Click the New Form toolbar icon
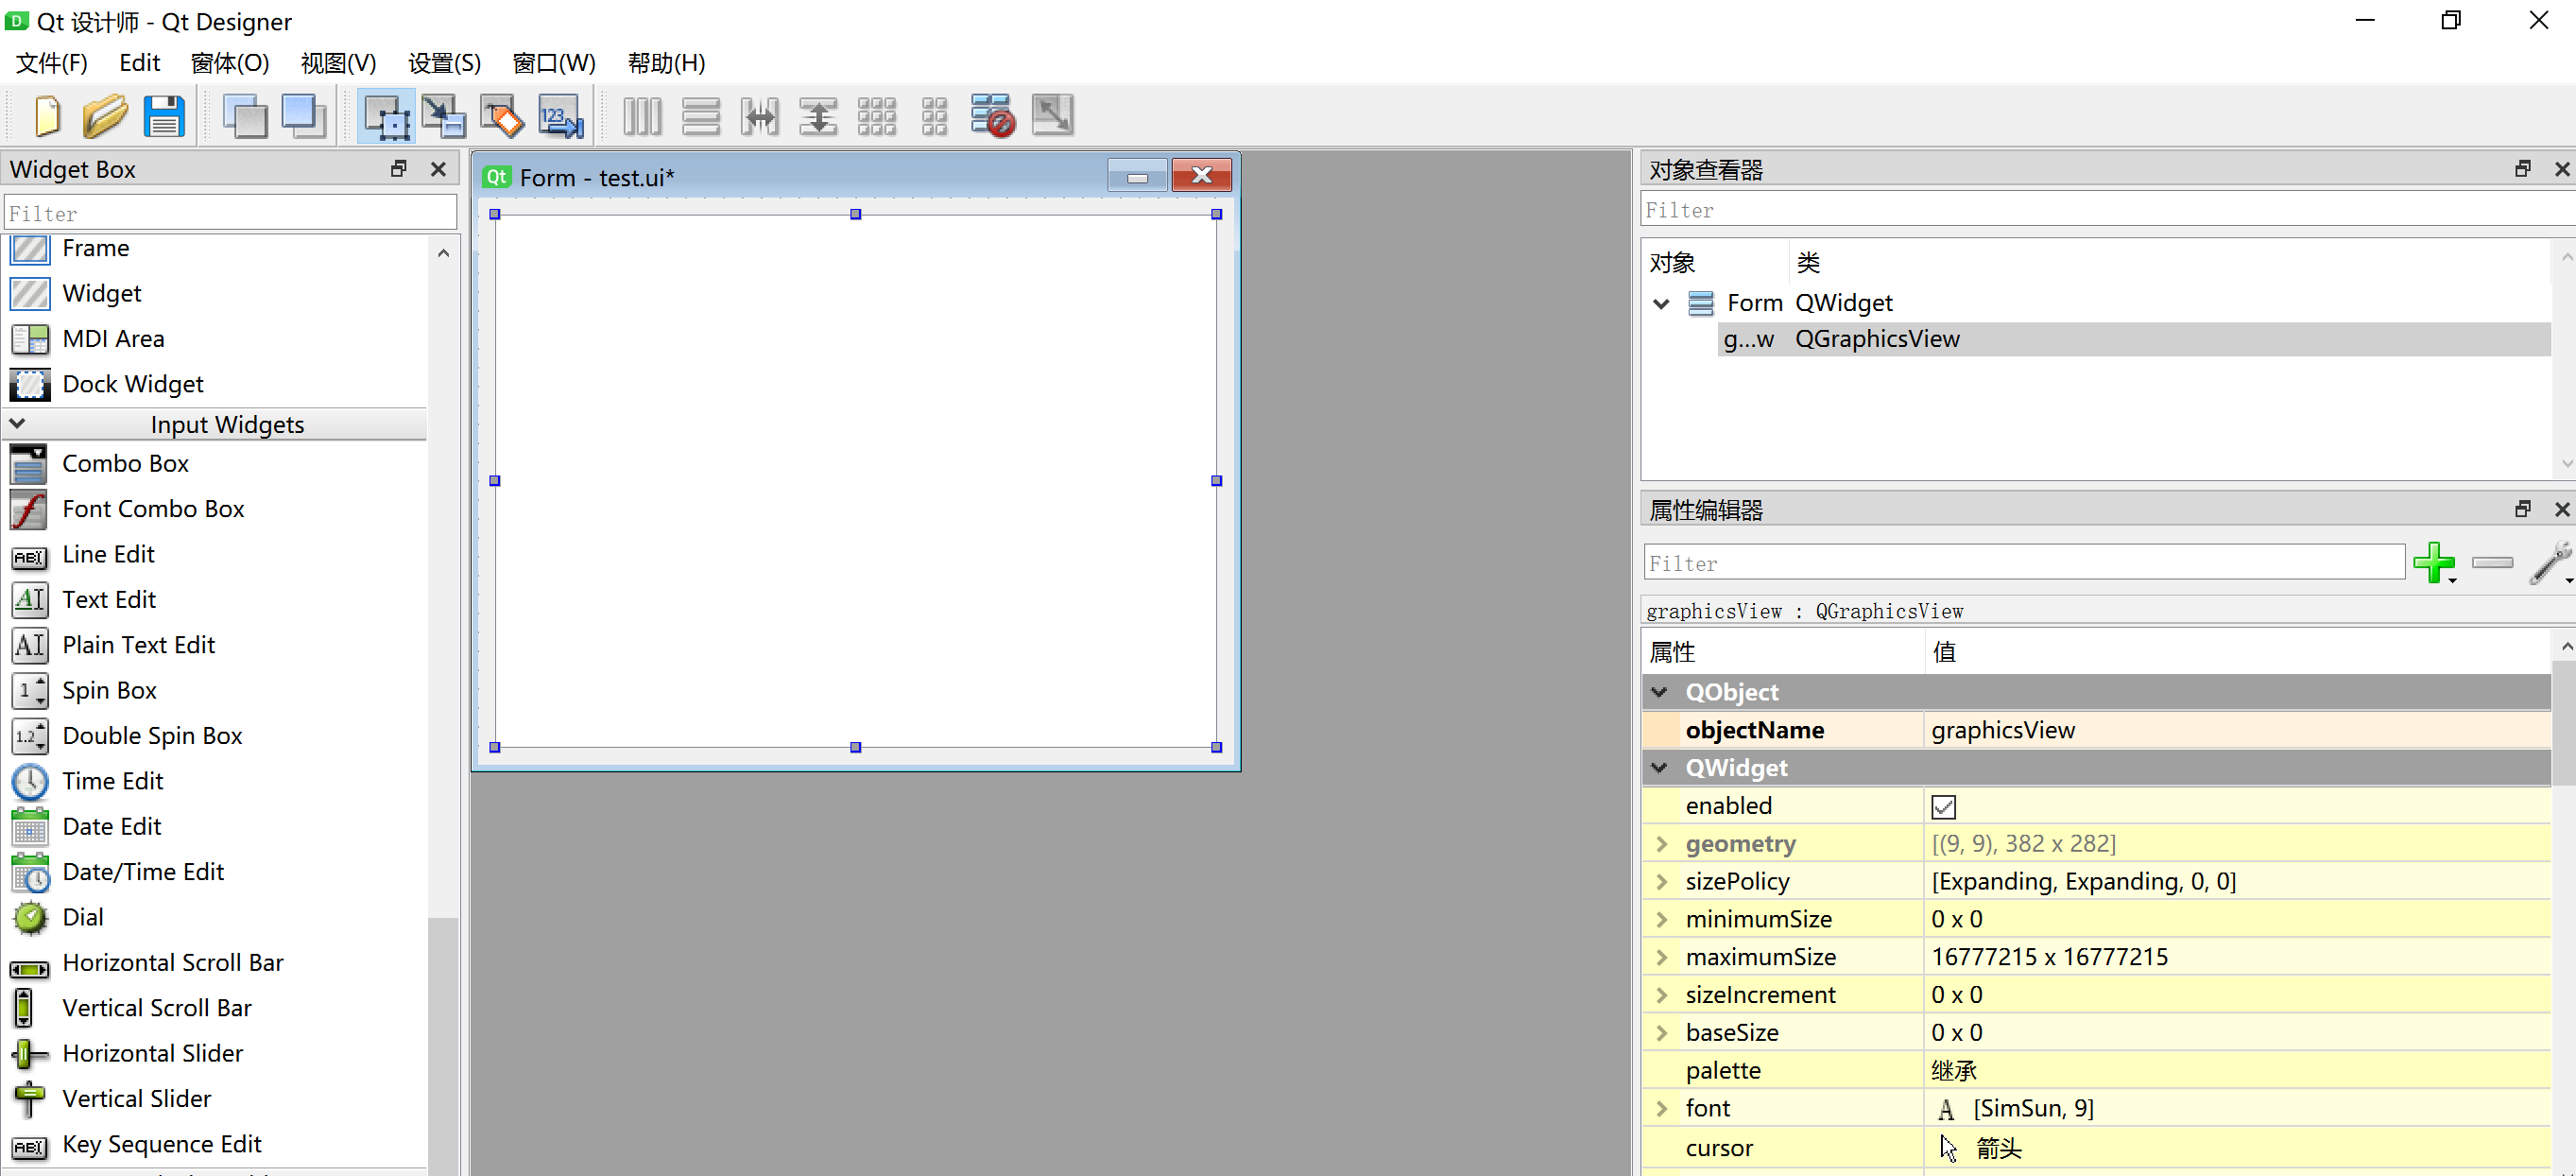Viewport: 2576px width, 1176px height. [46, 116]
